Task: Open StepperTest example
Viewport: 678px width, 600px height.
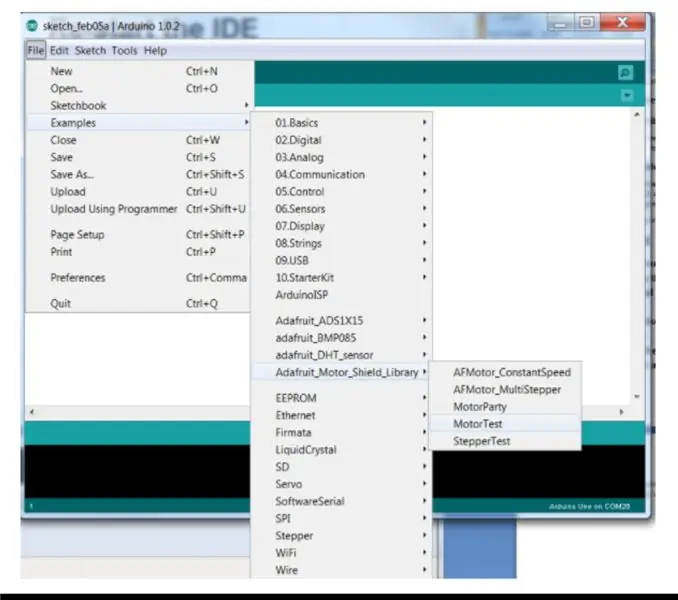Action: (x=505, y=441)
